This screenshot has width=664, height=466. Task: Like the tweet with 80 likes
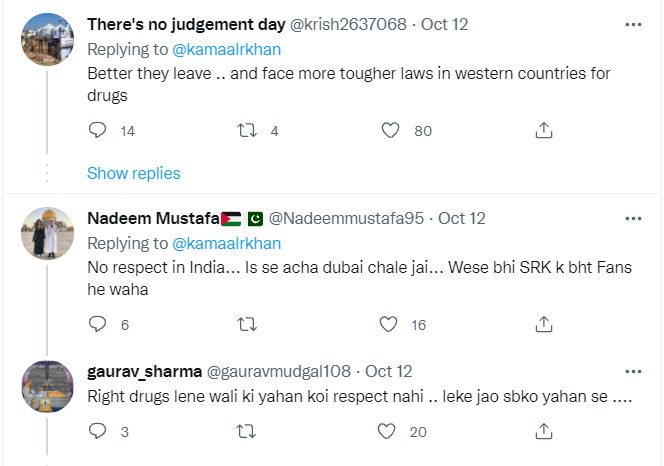point(392,130)
